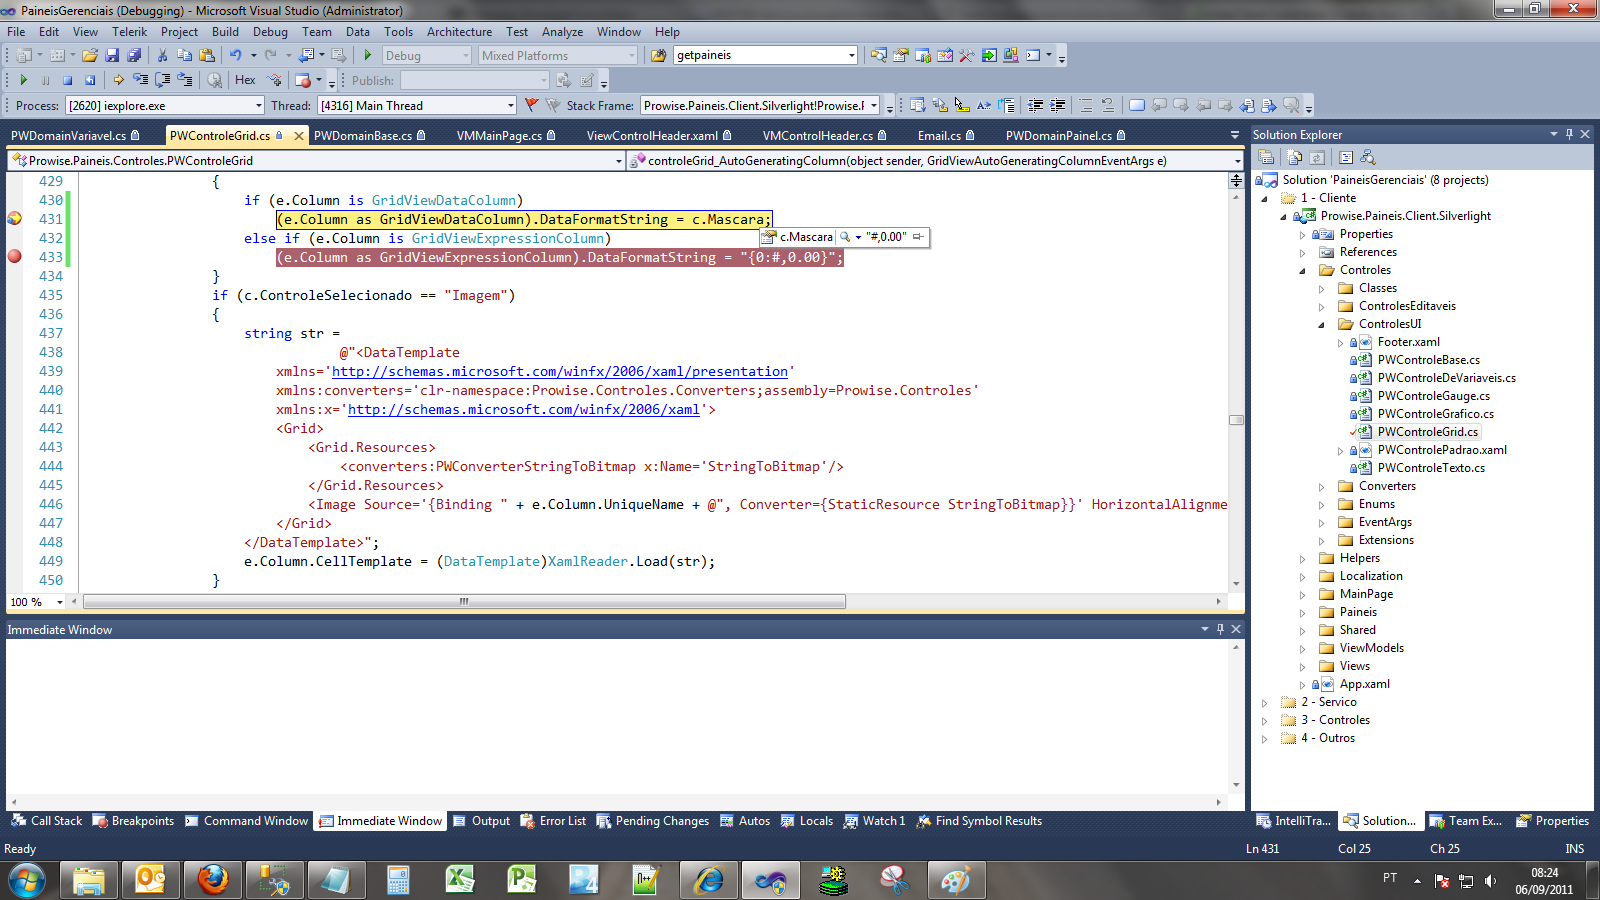
Task: Toggle the breakpoint on line 433
Action: tap(15, 257)
